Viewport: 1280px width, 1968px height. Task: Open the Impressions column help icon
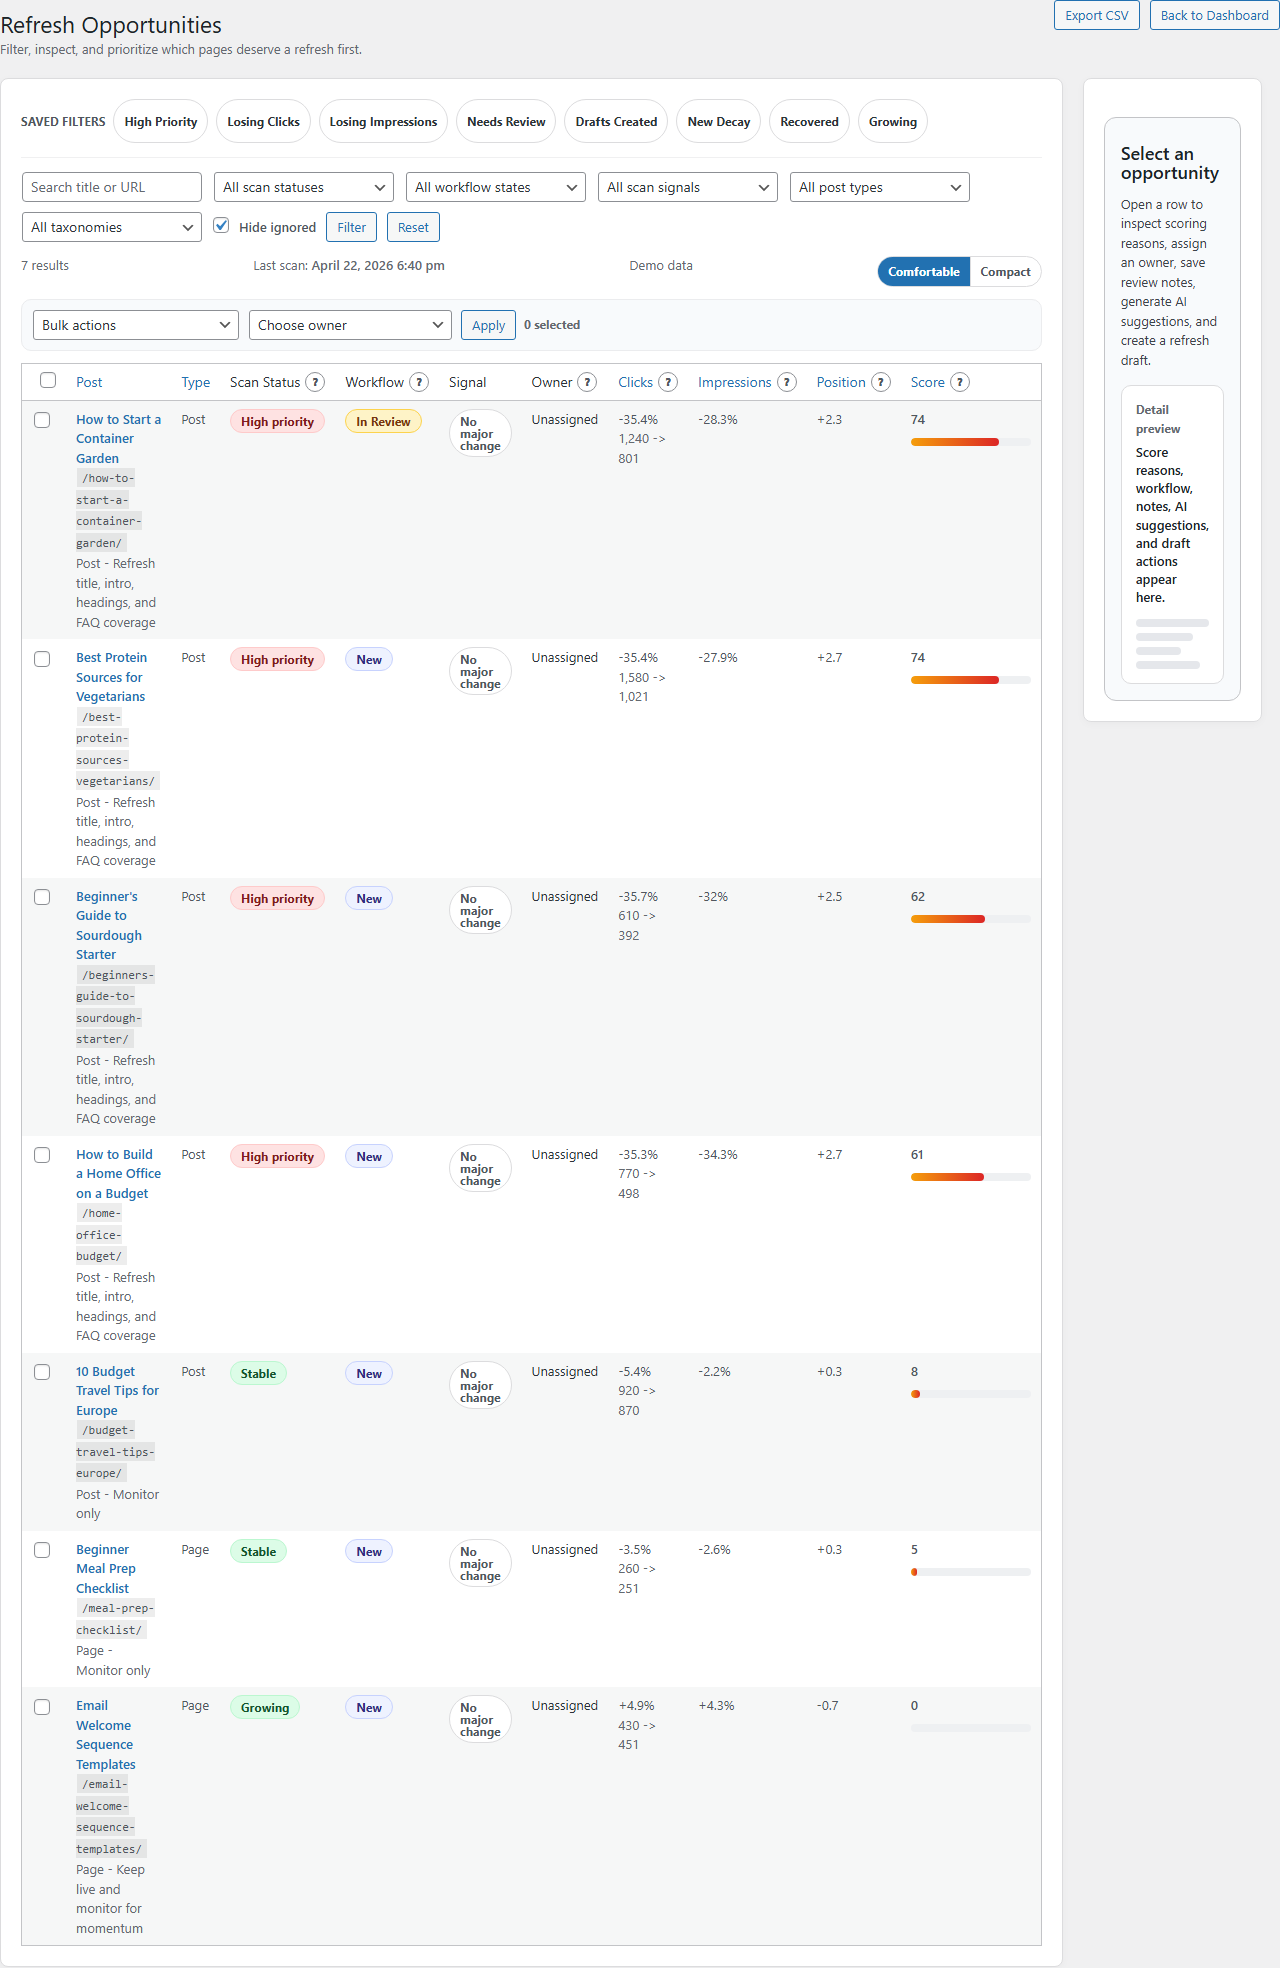[787, 382]
